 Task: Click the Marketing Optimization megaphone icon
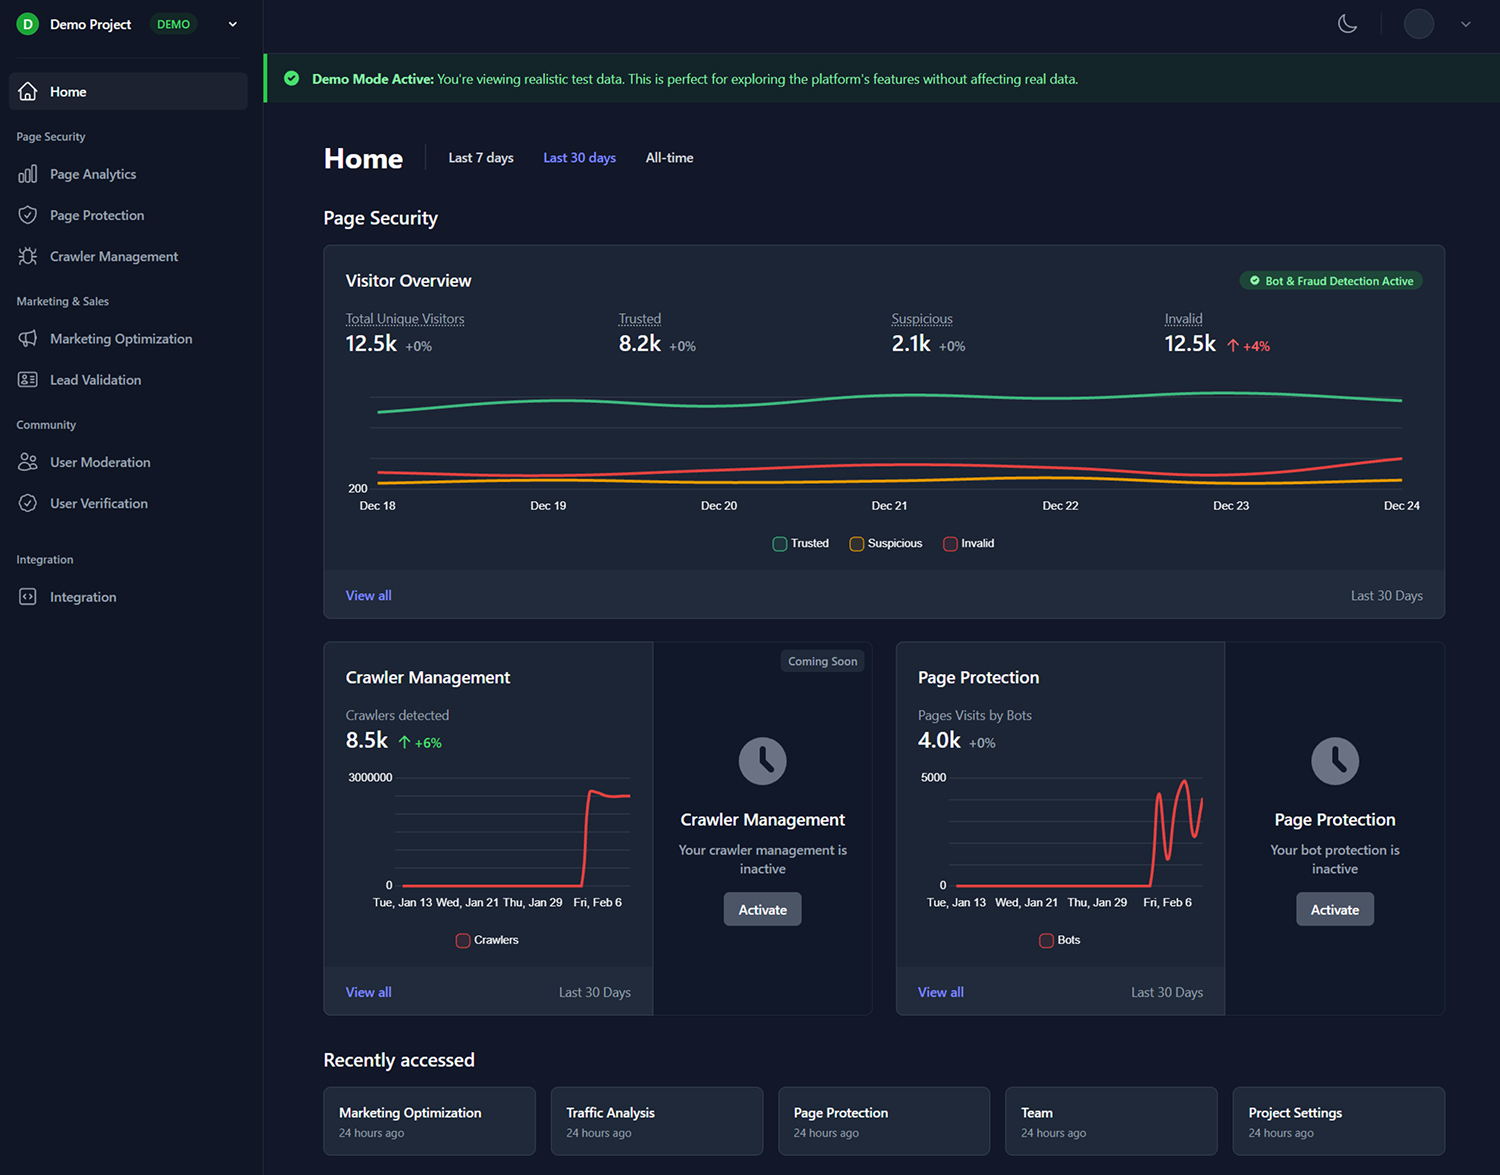point(28,339)
